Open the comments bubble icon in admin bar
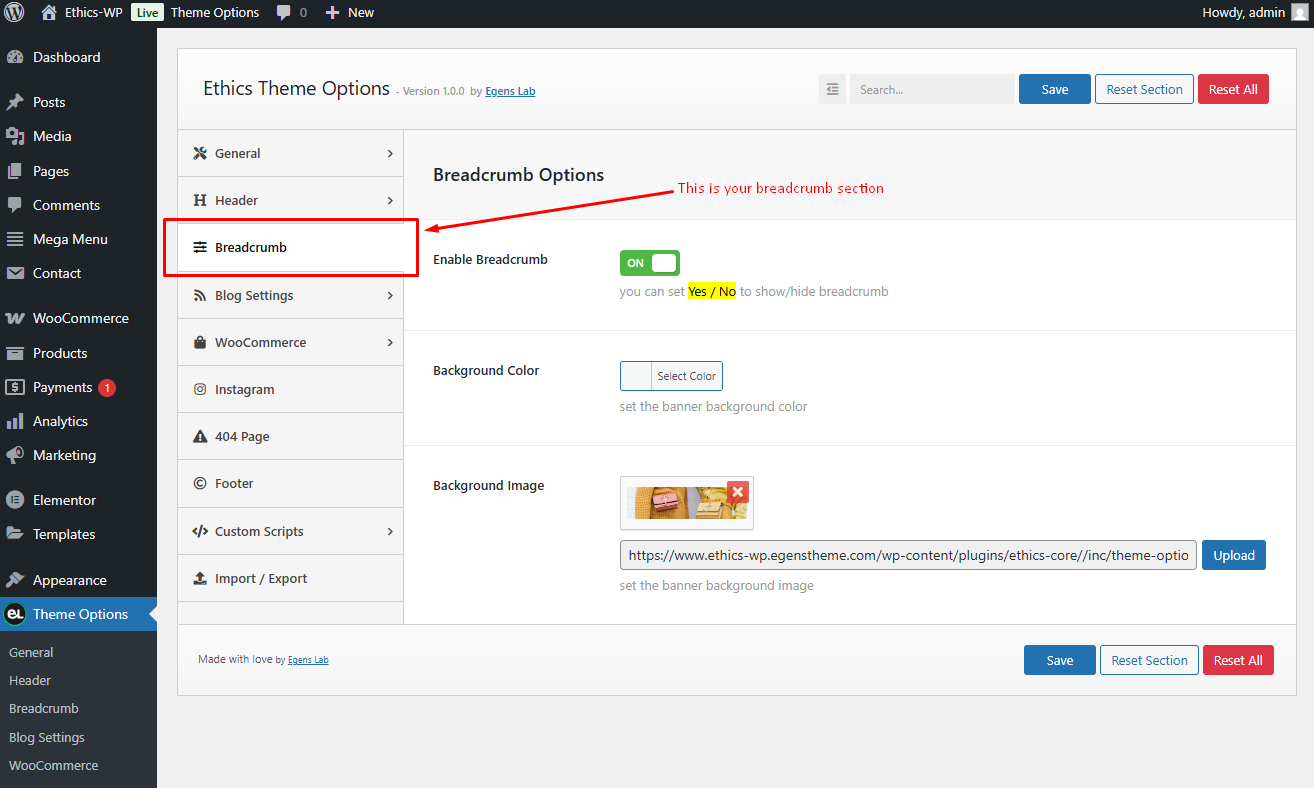Image resolution: width=1314 pixels, height=788 pixels. pyautogui.click(x=284, y=13)
